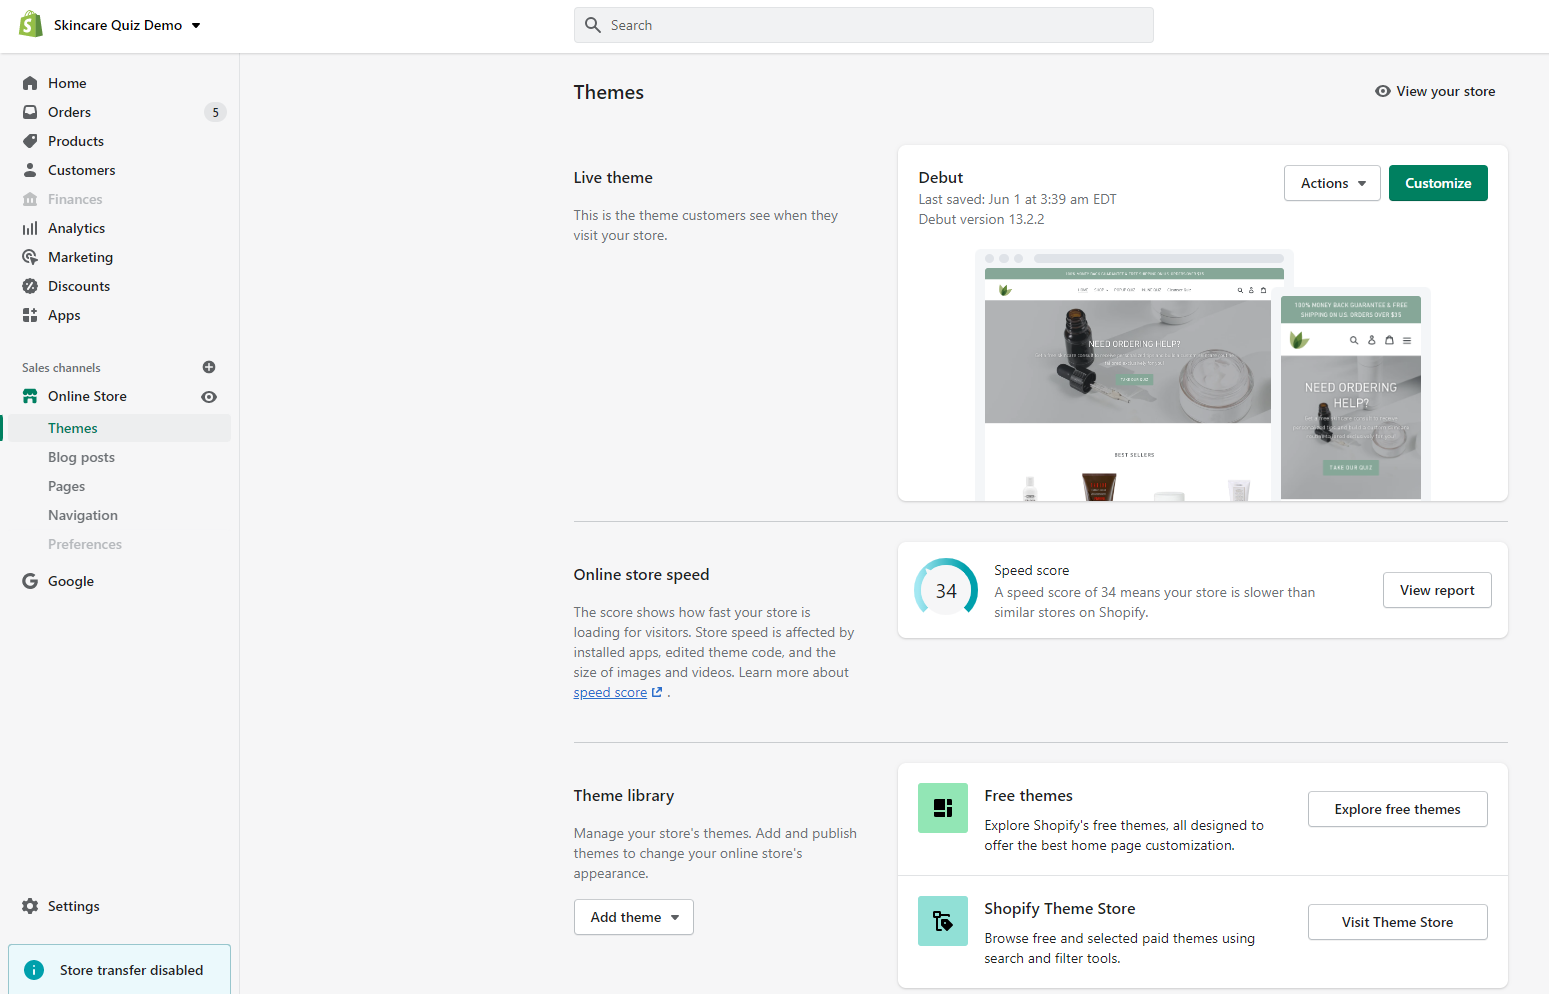Screen dimensions: 1549x994
Task: Open the speed score link
Action: pyautogui.click(x=610, y=692)
